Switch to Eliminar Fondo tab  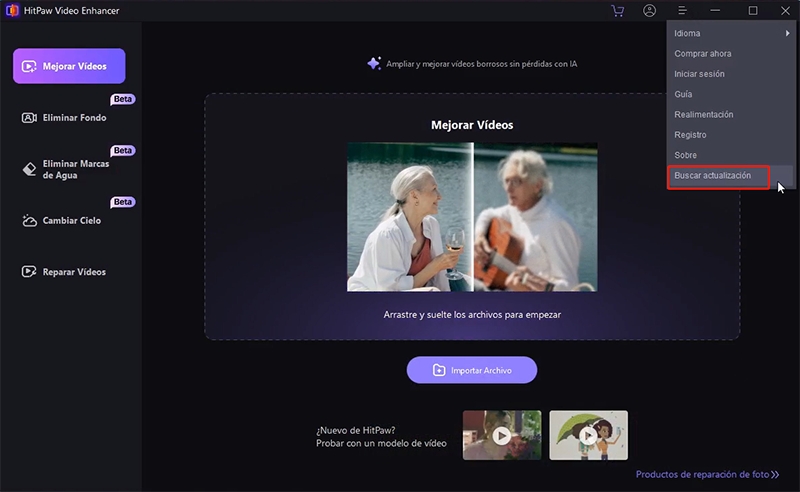pyautogui.click(x=69, y=118)
